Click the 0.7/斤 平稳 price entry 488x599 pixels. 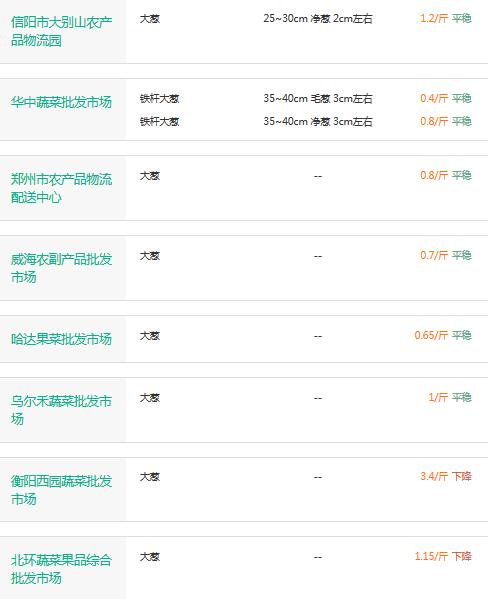pos(446,255)
